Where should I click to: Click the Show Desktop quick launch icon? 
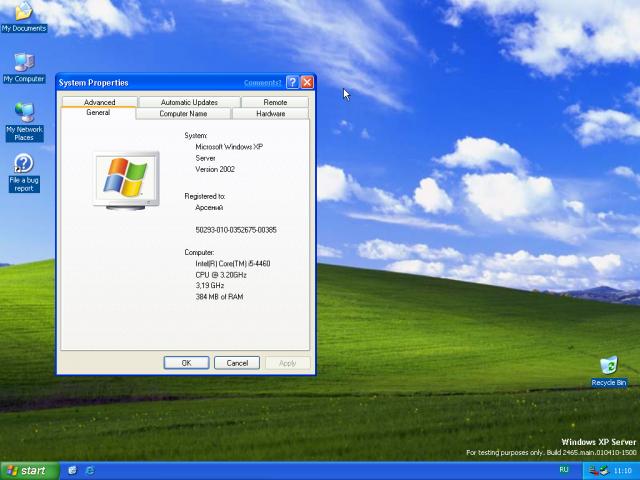point(72,471)
